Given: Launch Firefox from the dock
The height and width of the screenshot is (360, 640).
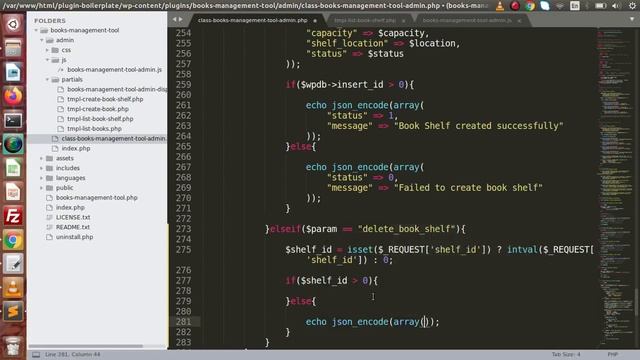Looking at the screenshot, I should click(x=13, y=96).
